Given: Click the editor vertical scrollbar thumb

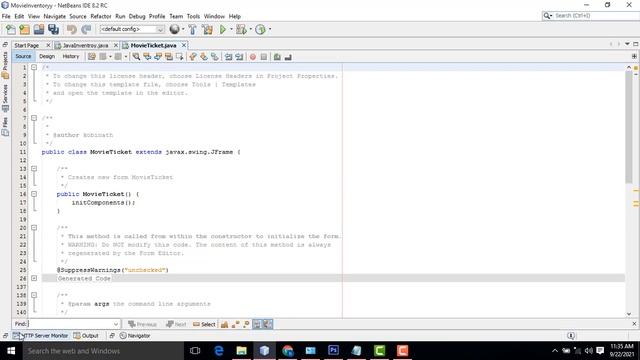Looking at the screenshot, I should [x=629, y=127].
